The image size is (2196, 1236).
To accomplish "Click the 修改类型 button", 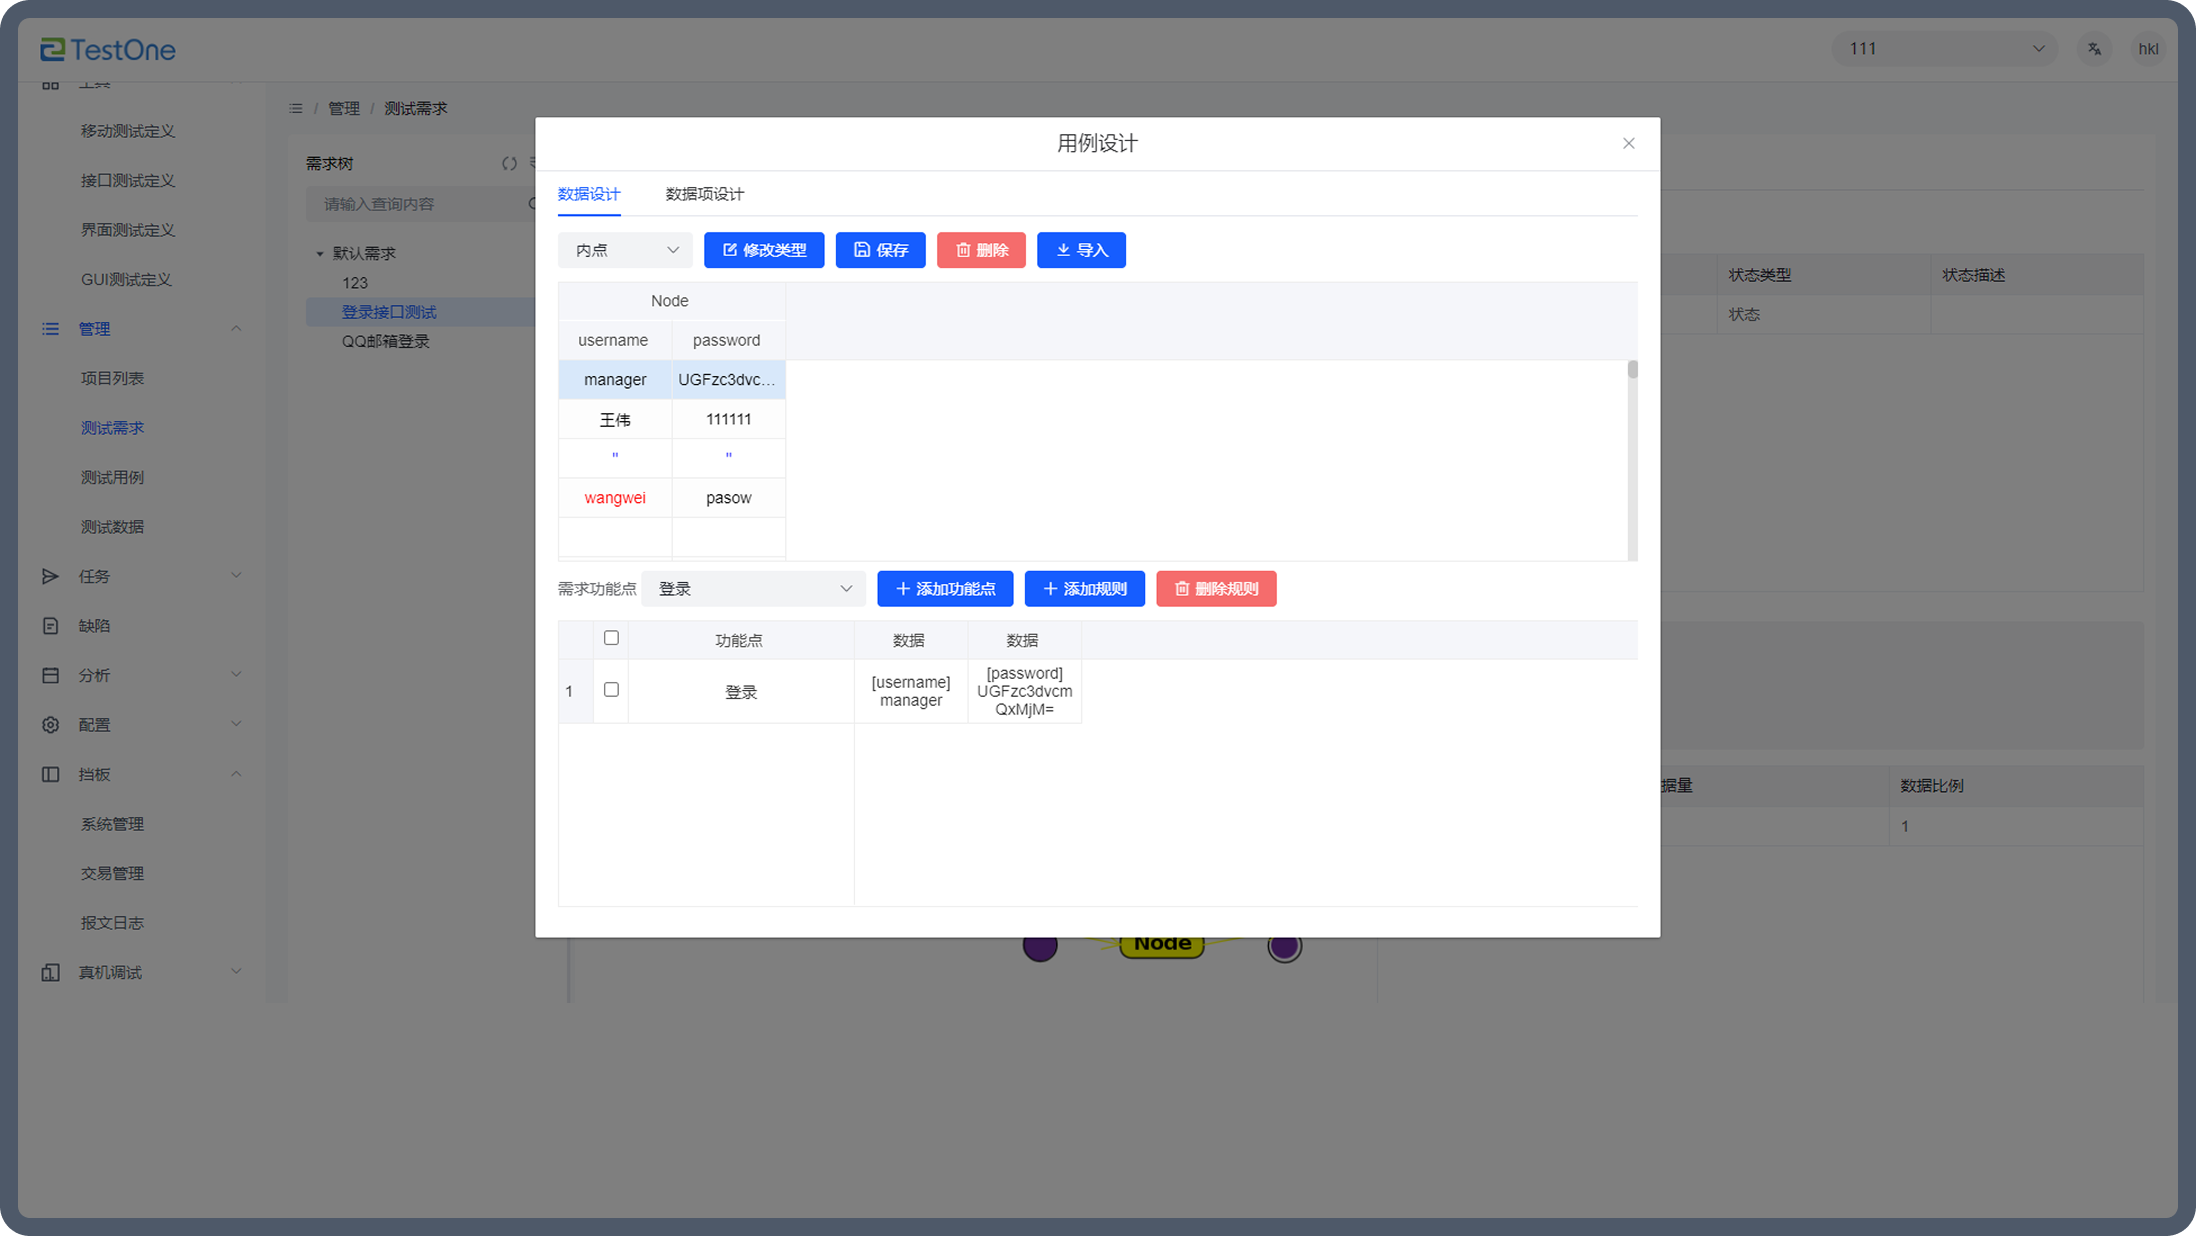I will tap(764, 250).
